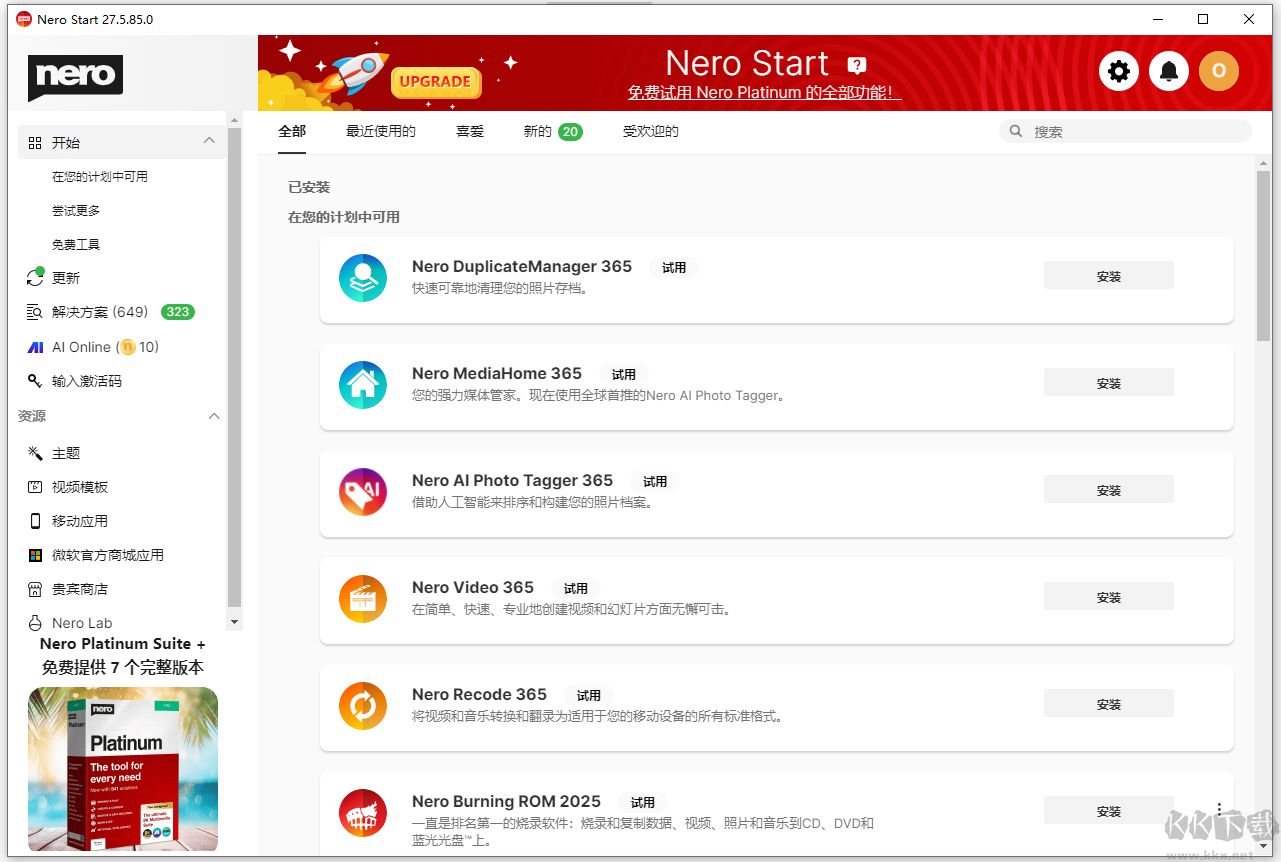This screenshot has height=862, width=1281.
Task: Click the search input field
Action: coord(1125,131)
